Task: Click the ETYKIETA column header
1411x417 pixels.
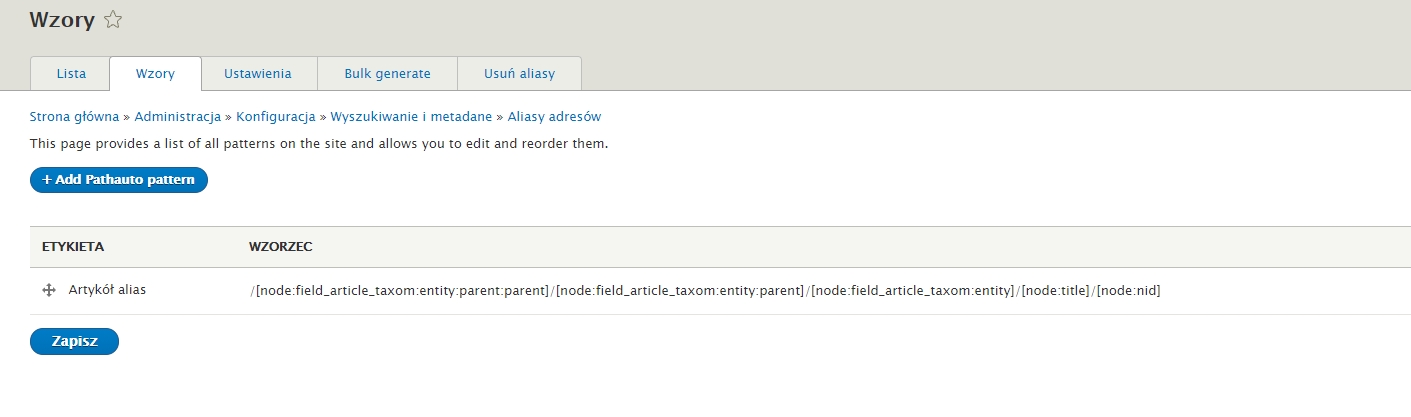Action: pyautogui.click(x=73, y=246)
